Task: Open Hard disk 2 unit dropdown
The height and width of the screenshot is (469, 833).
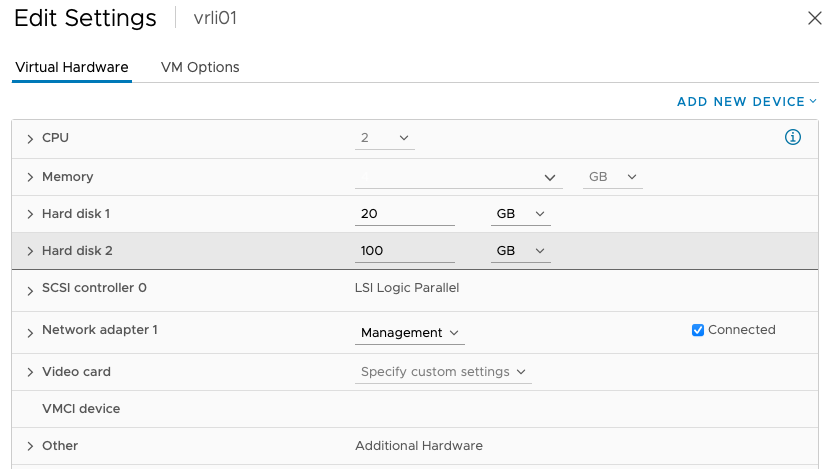Action: click(521, 251)
